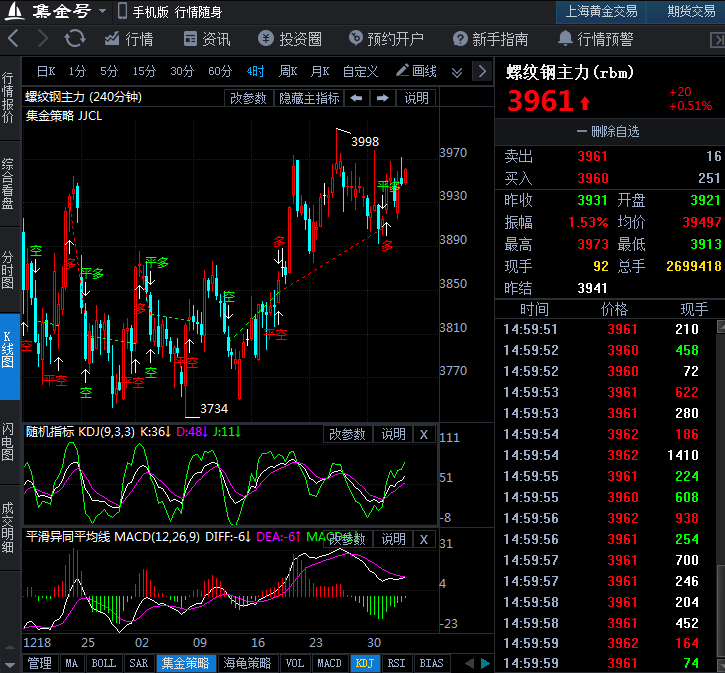Open 闪电图 sidebar tab

[x=8, y=442]
